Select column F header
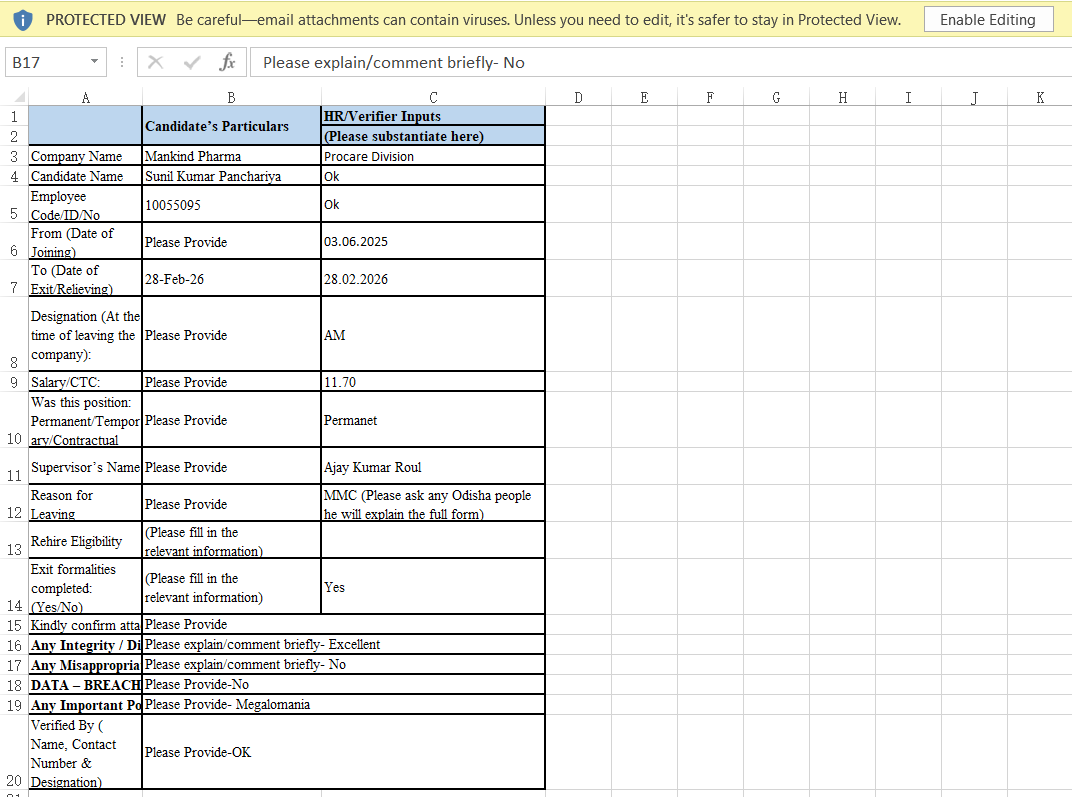This screenshot has height=797, width=1072. [710, 97]
